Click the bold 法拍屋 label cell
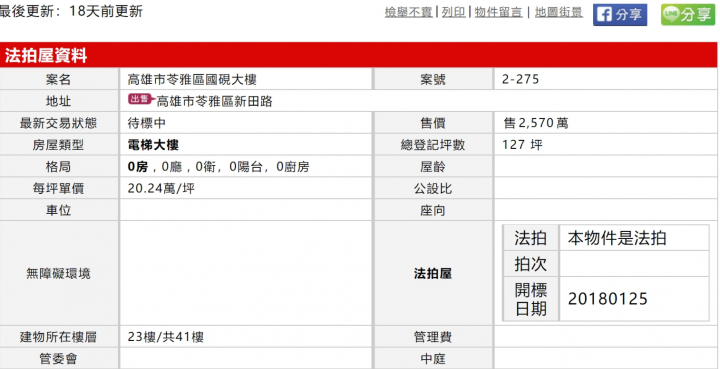 [x=433, y=274]
